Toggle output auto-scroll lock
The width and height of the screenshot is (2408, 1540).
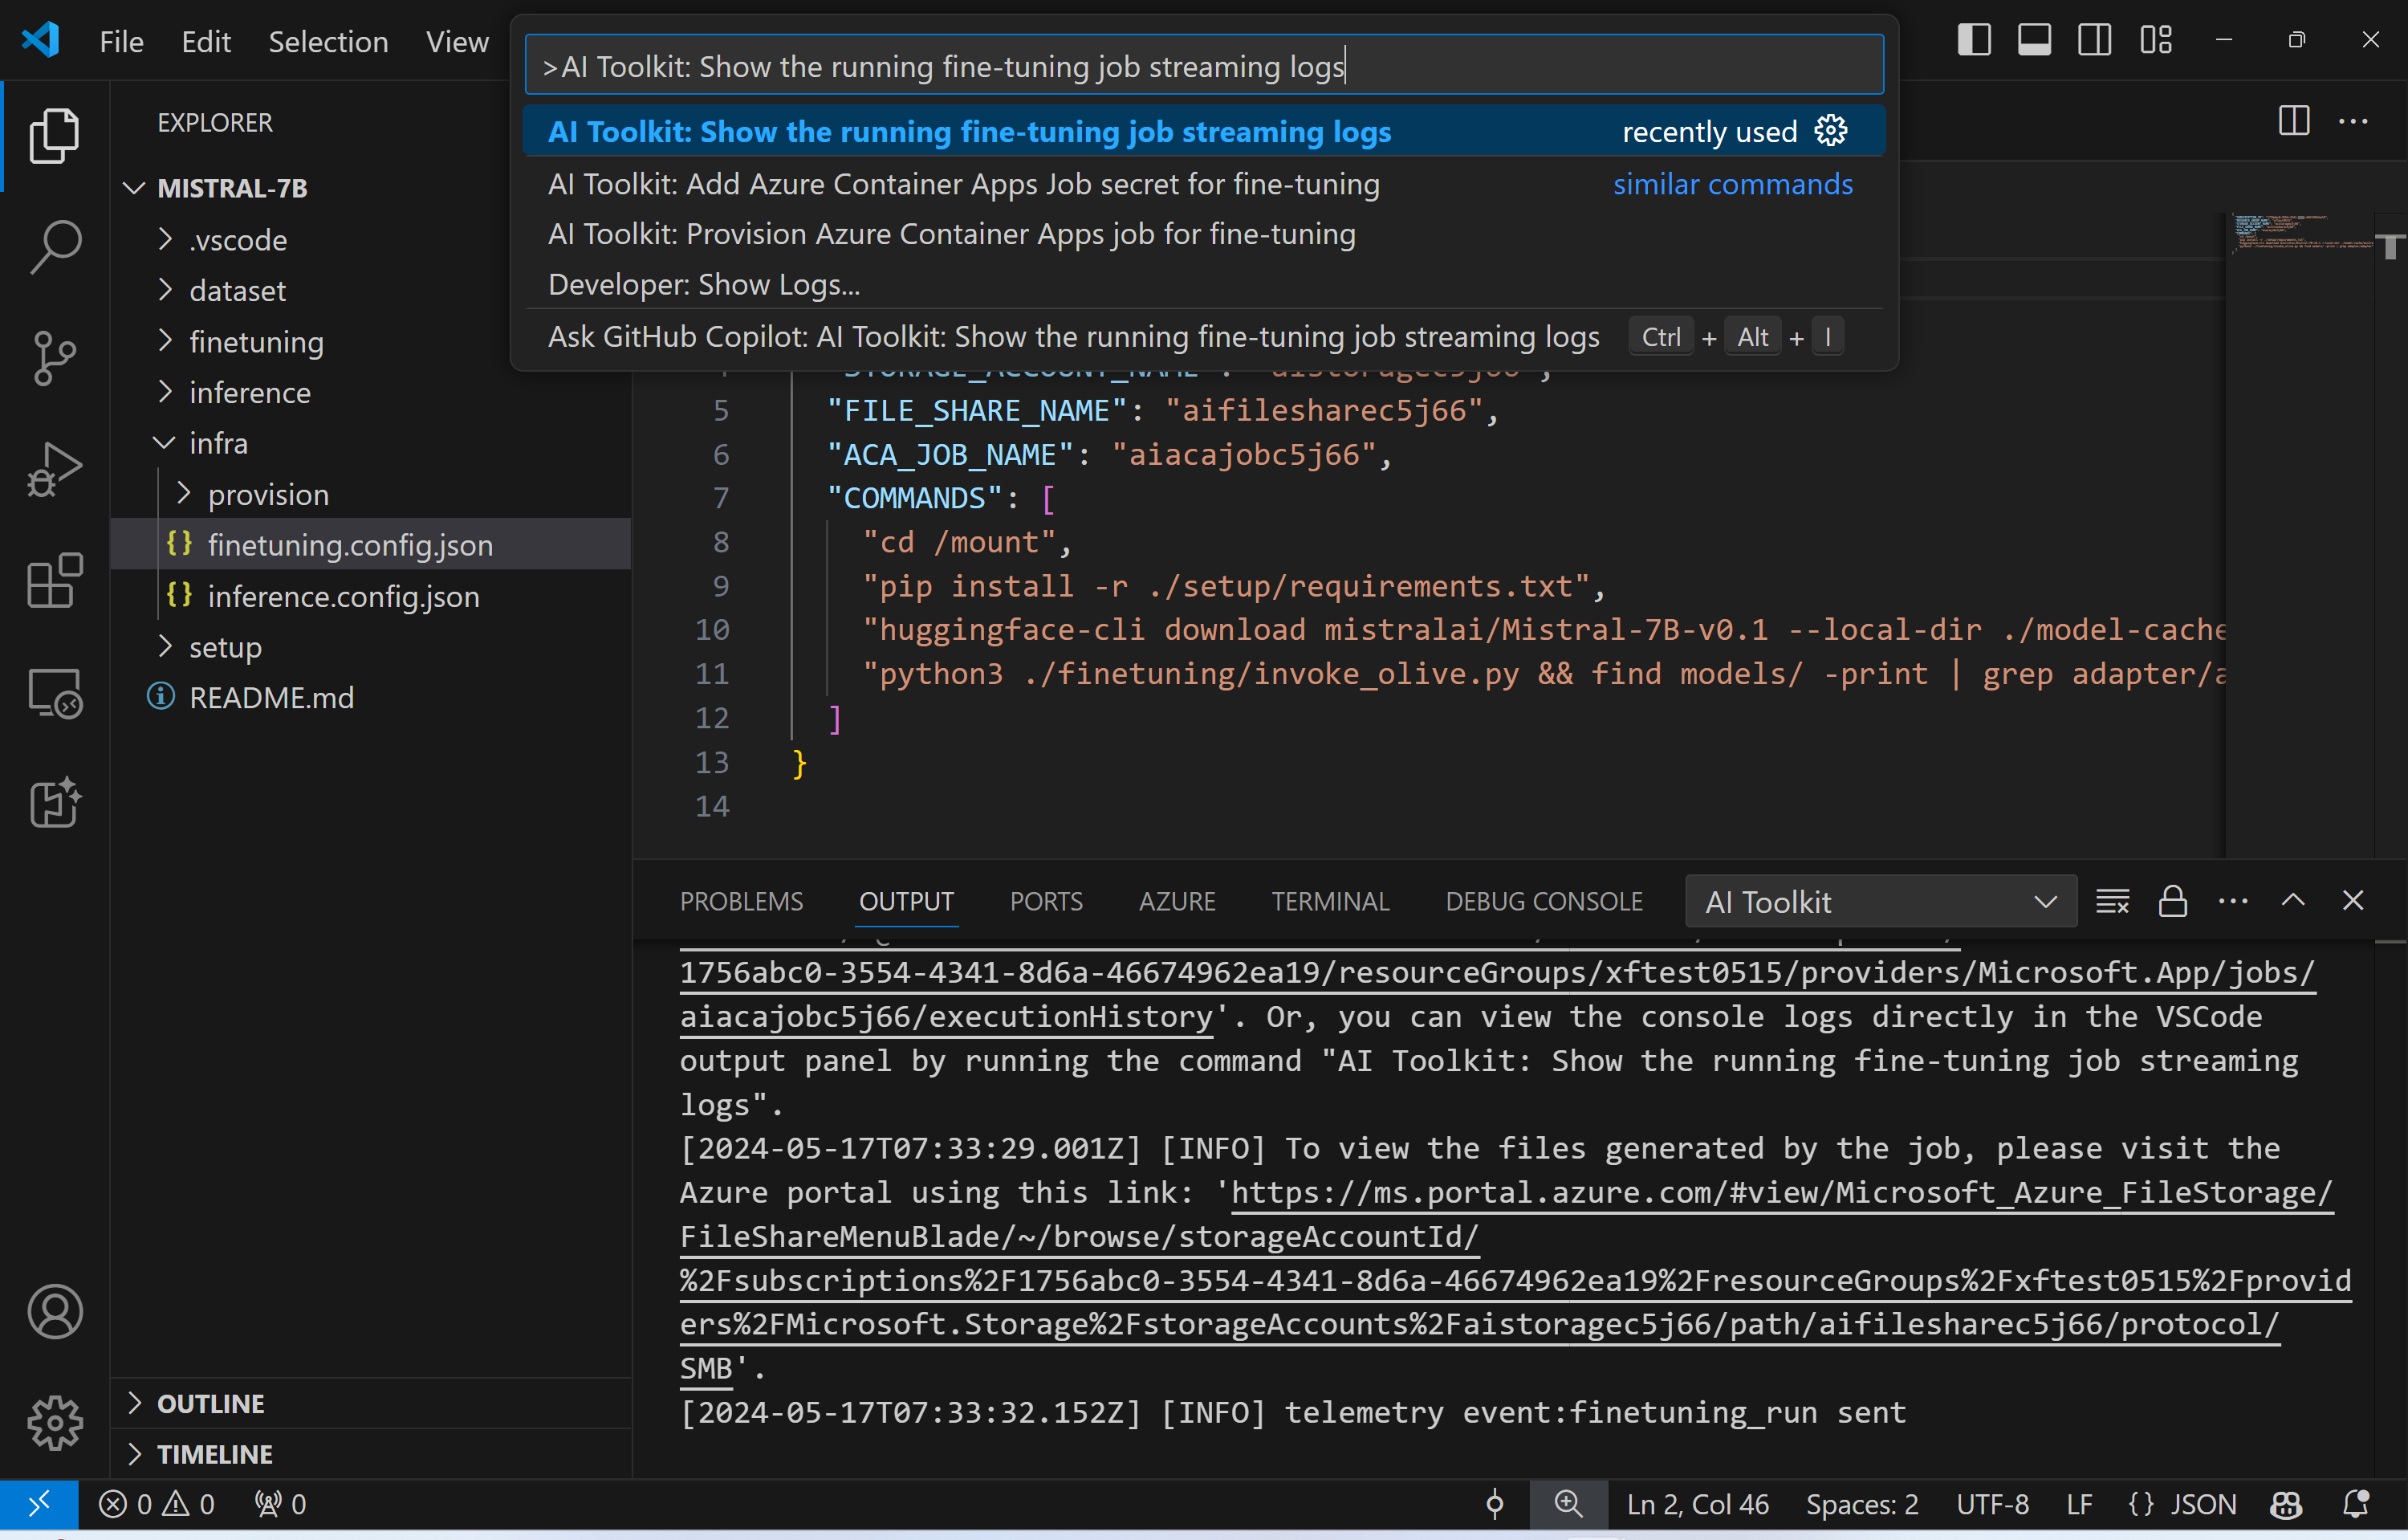2172,901
